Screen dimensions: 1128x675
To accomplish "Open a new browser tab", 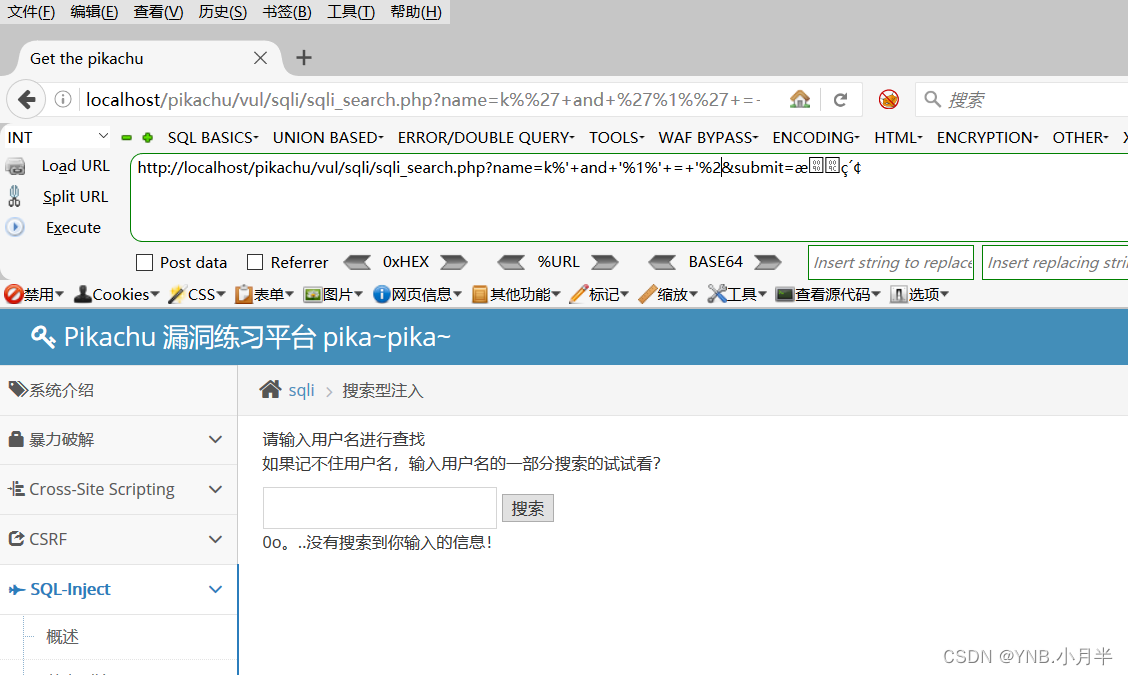I will pyautogui.click(x=304, y=58).
